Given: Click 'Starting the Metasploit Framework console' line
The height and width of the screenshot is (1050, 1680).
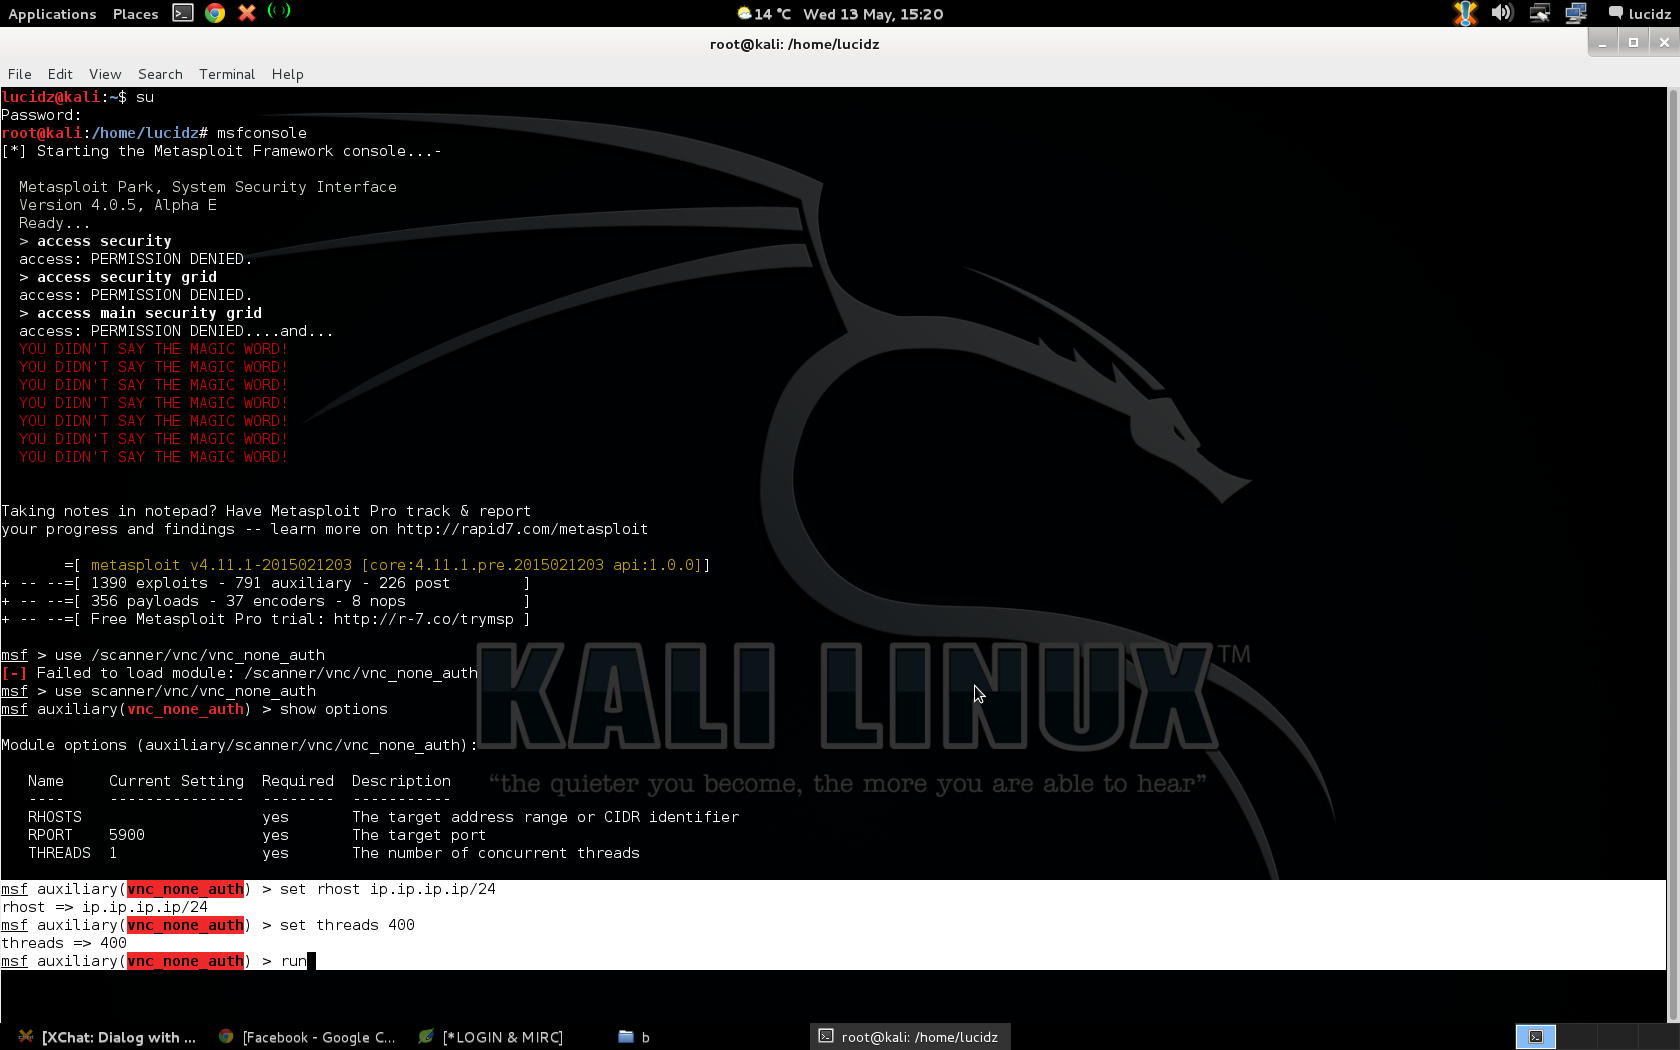Looking at the screenshot, I should [x=221, y=151].
